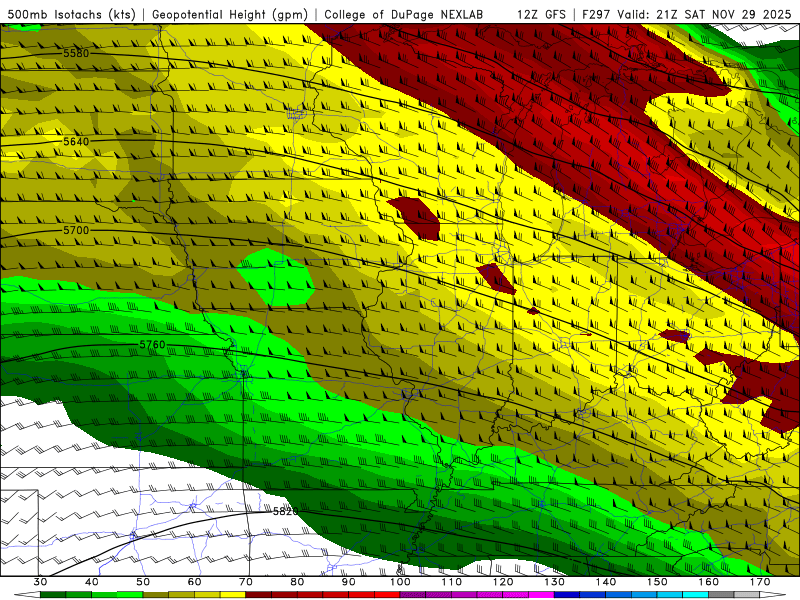800x600 pixels.
Task: Click the '12Z GFS' model run label
Action: click(x=541, y=14)
